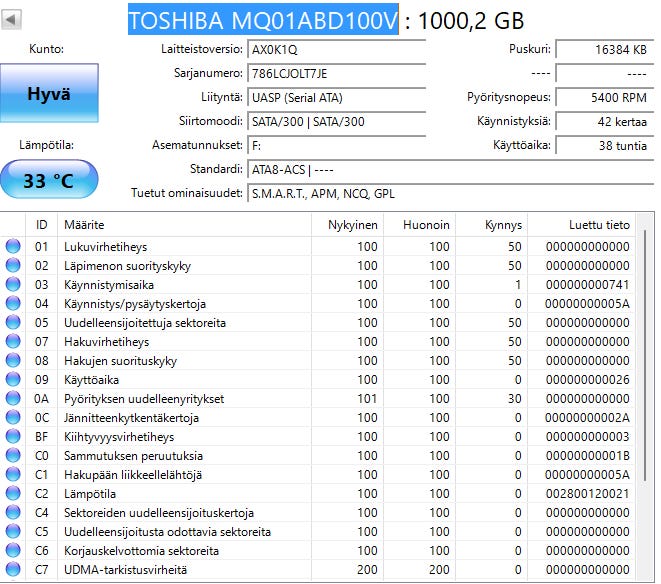Click status orb for Lukuvirhetiheys row
The width and height of the screenshot is (661, 584).
click(x=13, y=246)
